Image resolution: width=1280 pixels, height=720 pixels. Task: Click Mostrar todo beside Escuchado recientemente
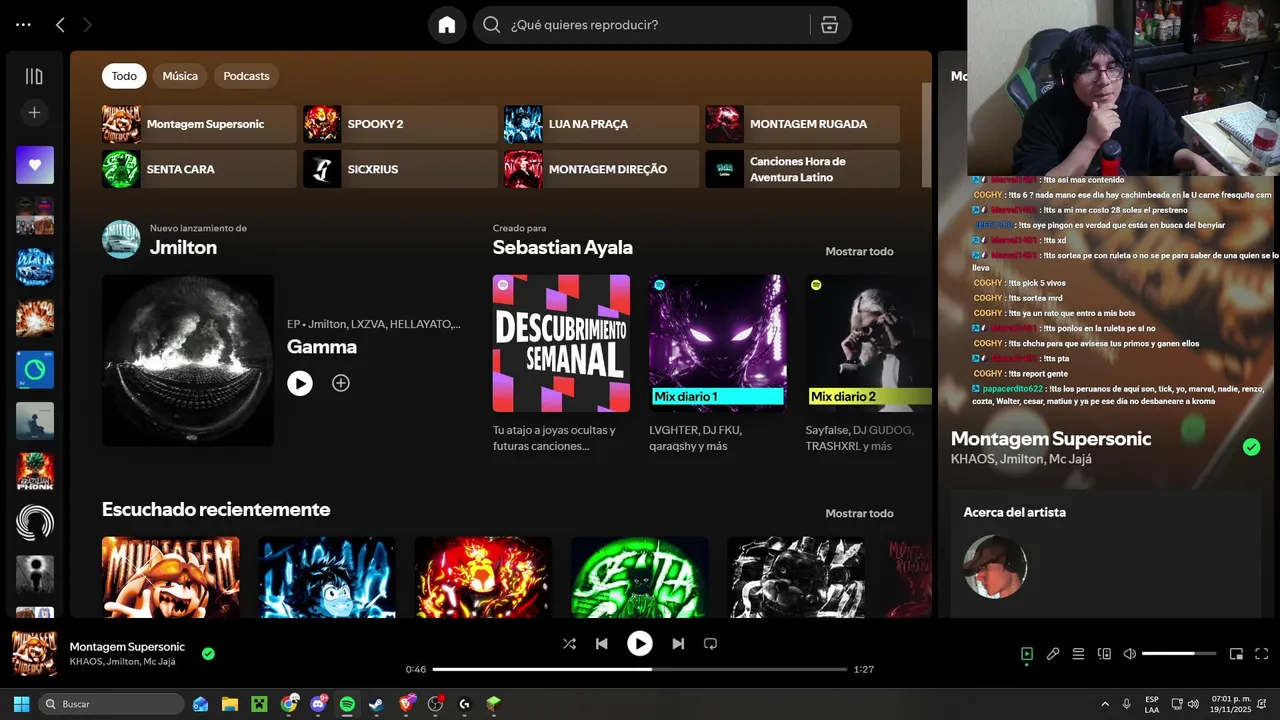click(859, 513)
